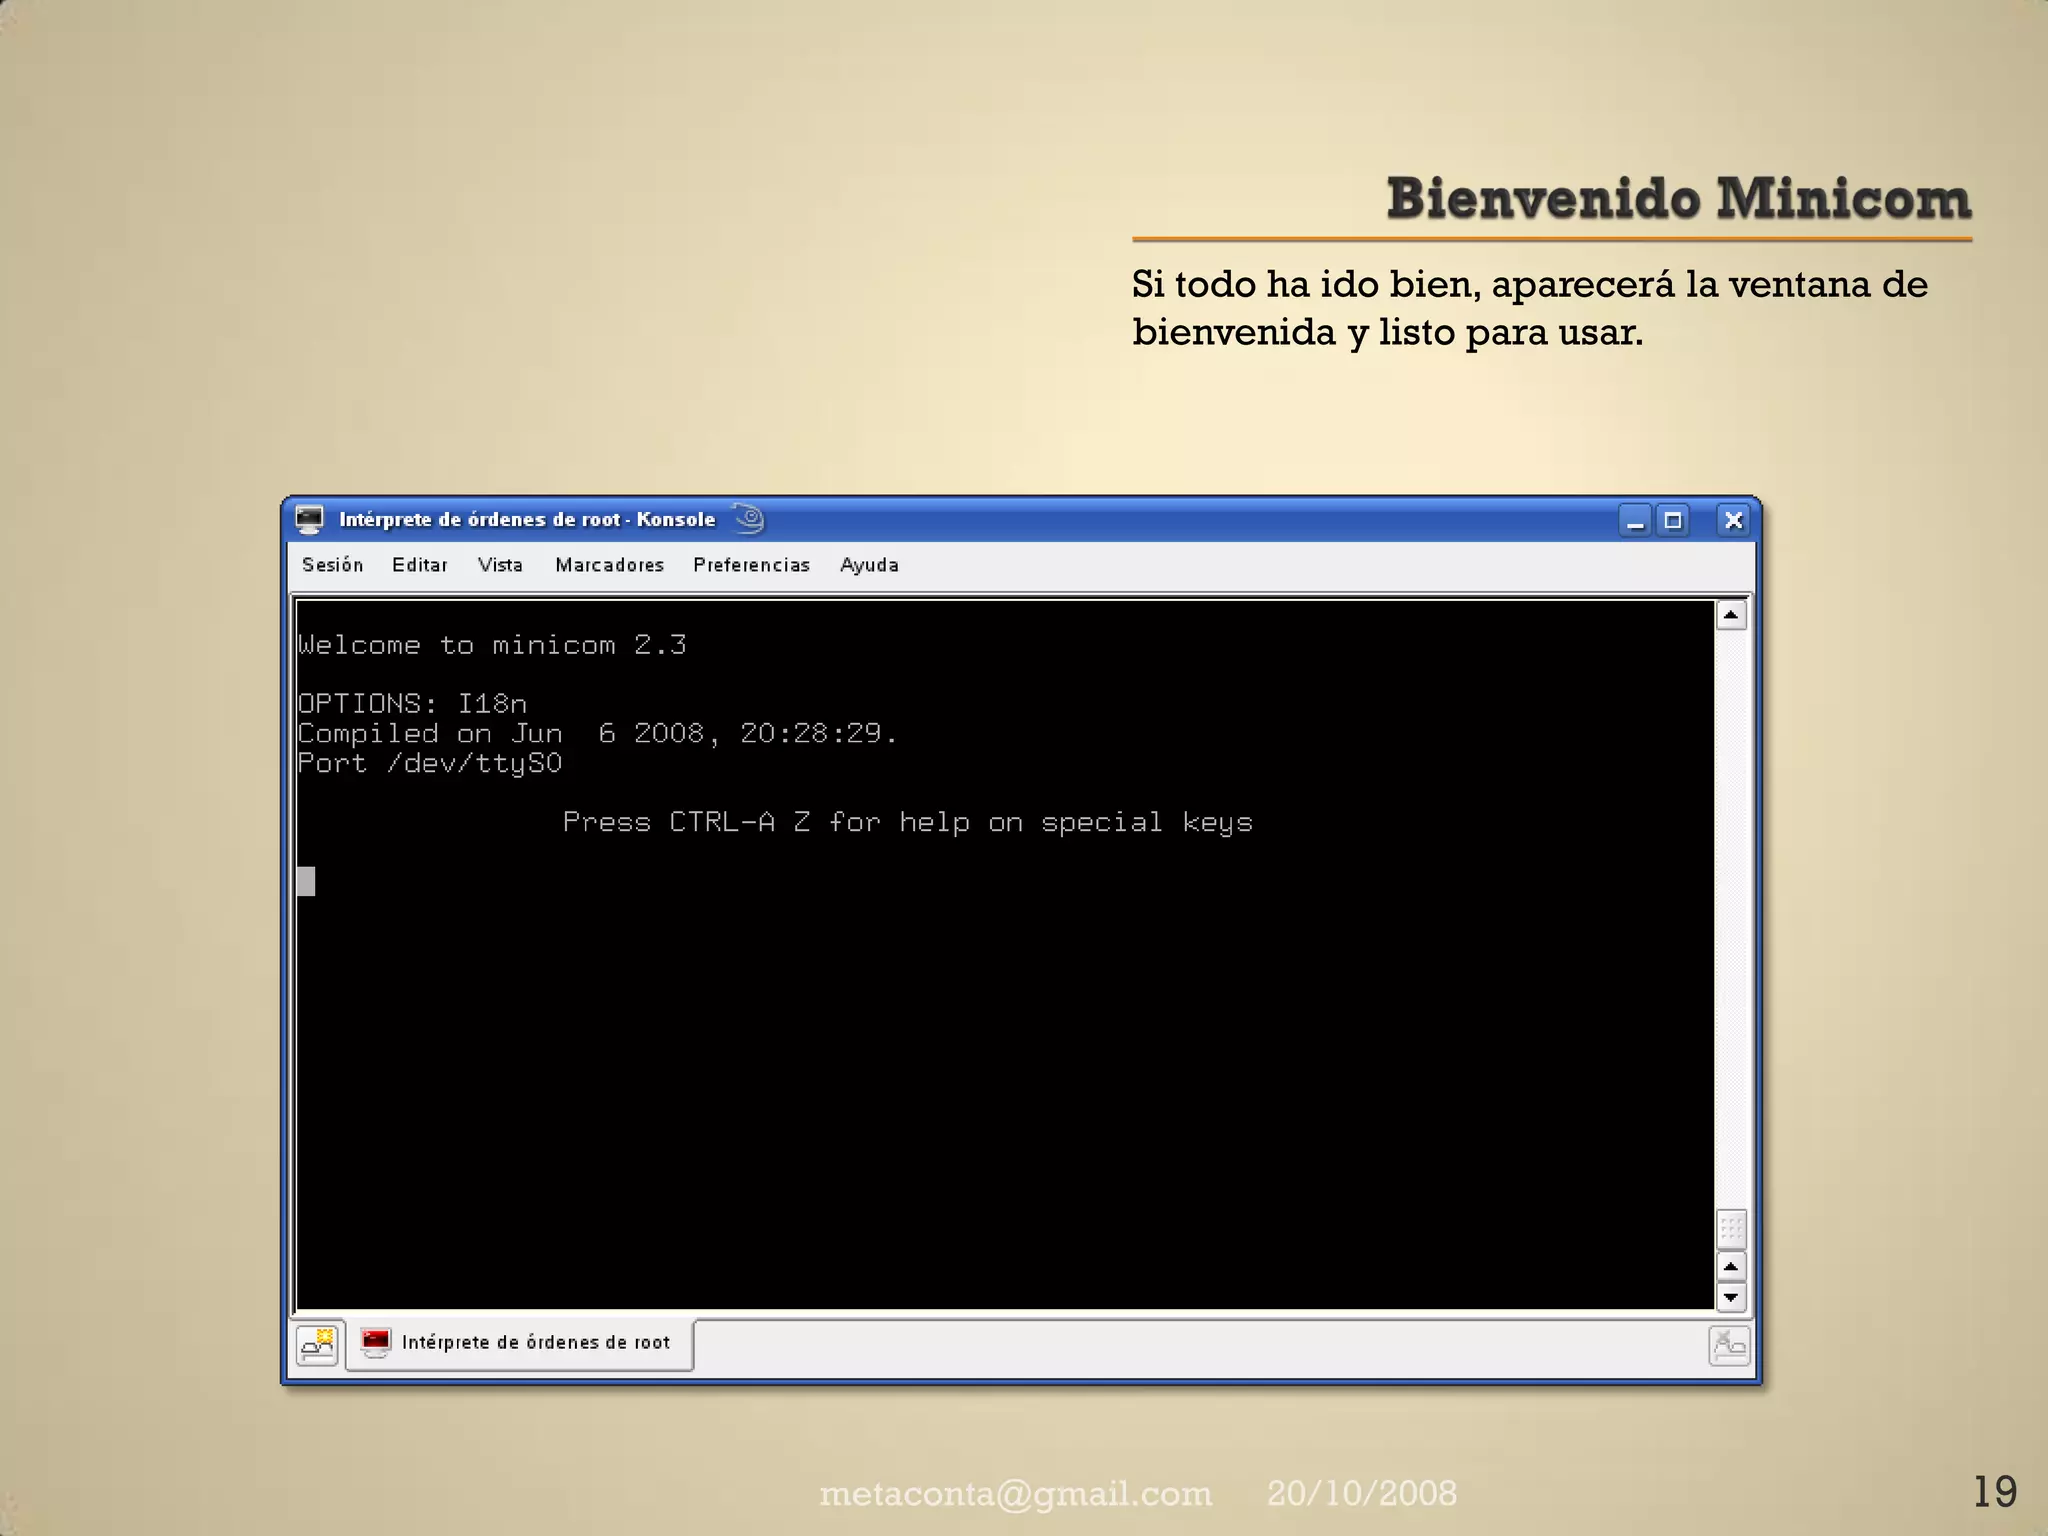Image resolution: width=2048 pixels, height=1536 pixels.
Task: Click the red terminal icon on session tab
Action: (376, 1342)
